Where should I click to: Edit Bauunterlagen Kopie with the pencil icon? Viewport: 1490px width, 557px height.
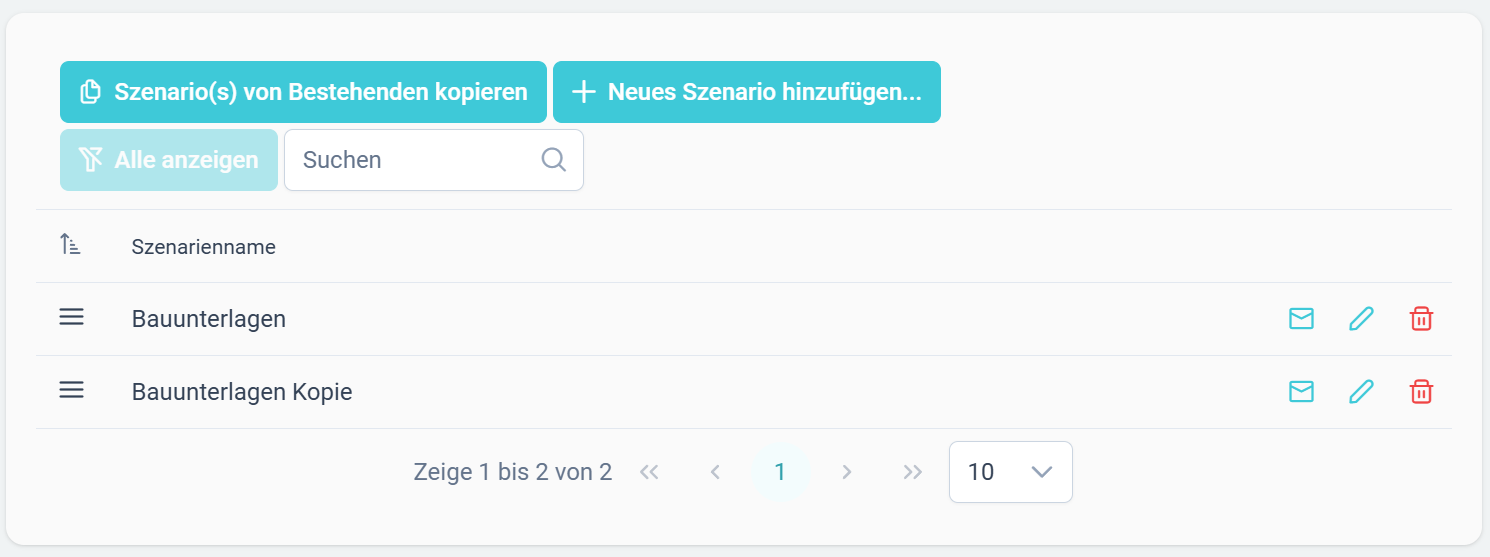click(x=1361, y=392)
